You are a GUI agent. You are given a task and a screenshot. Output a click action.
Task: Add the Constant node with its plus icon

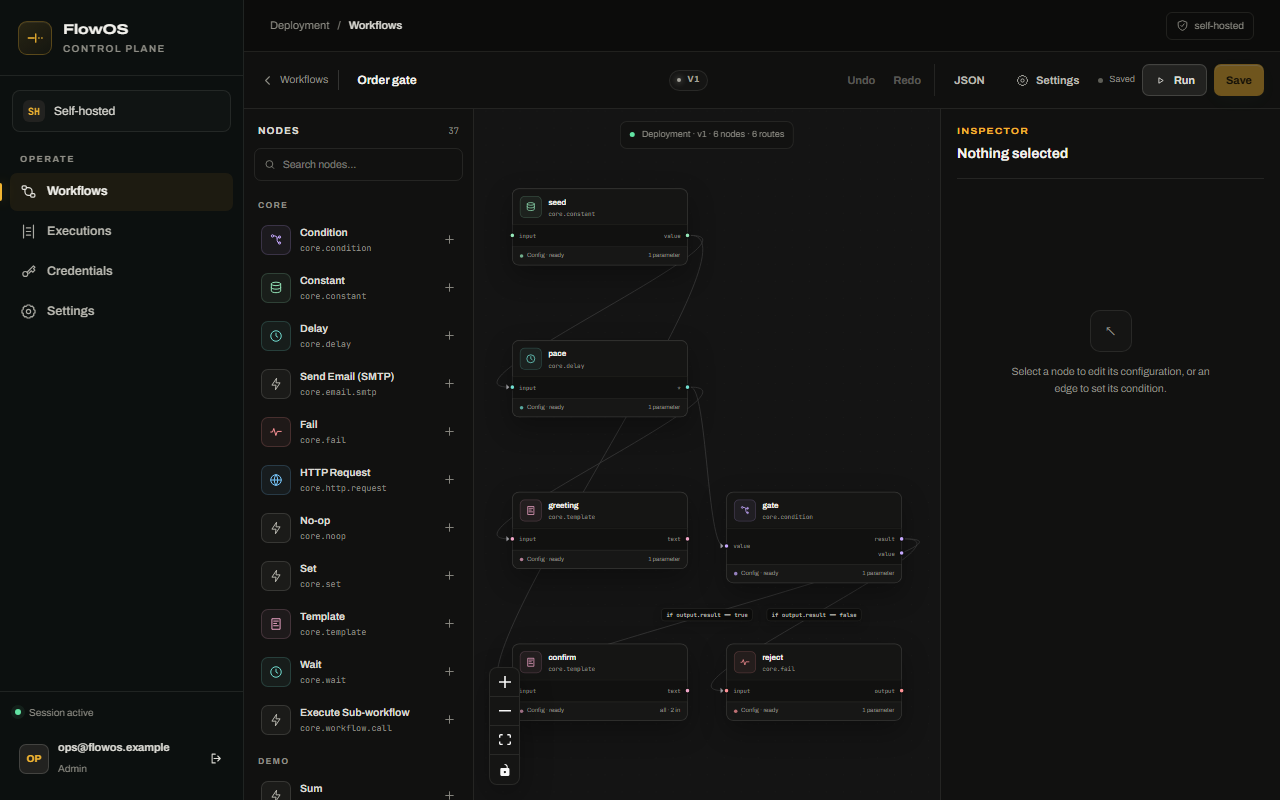click(450, 288)
